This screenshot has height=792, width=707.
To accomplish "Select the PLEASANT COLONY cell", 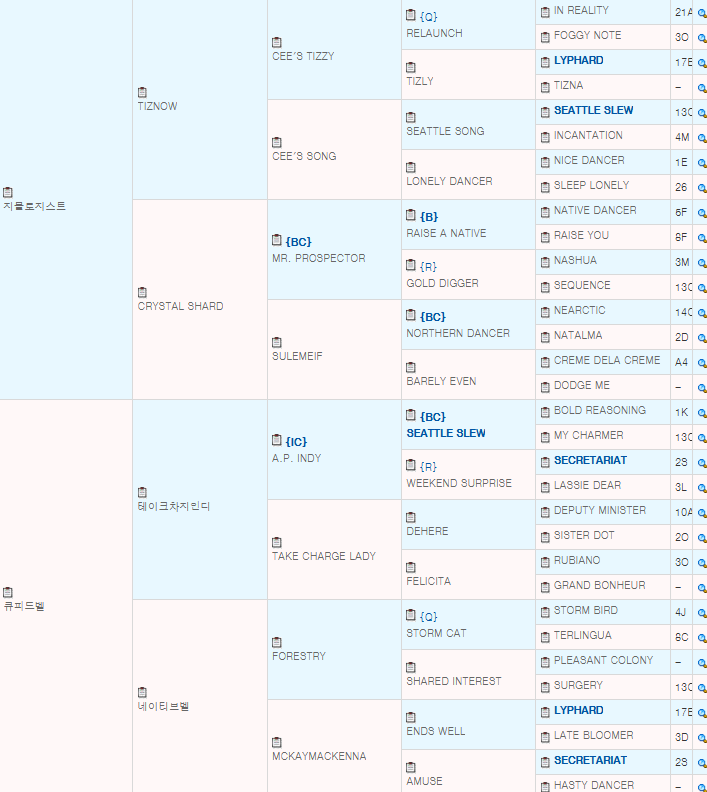I will tap(603, 662).
